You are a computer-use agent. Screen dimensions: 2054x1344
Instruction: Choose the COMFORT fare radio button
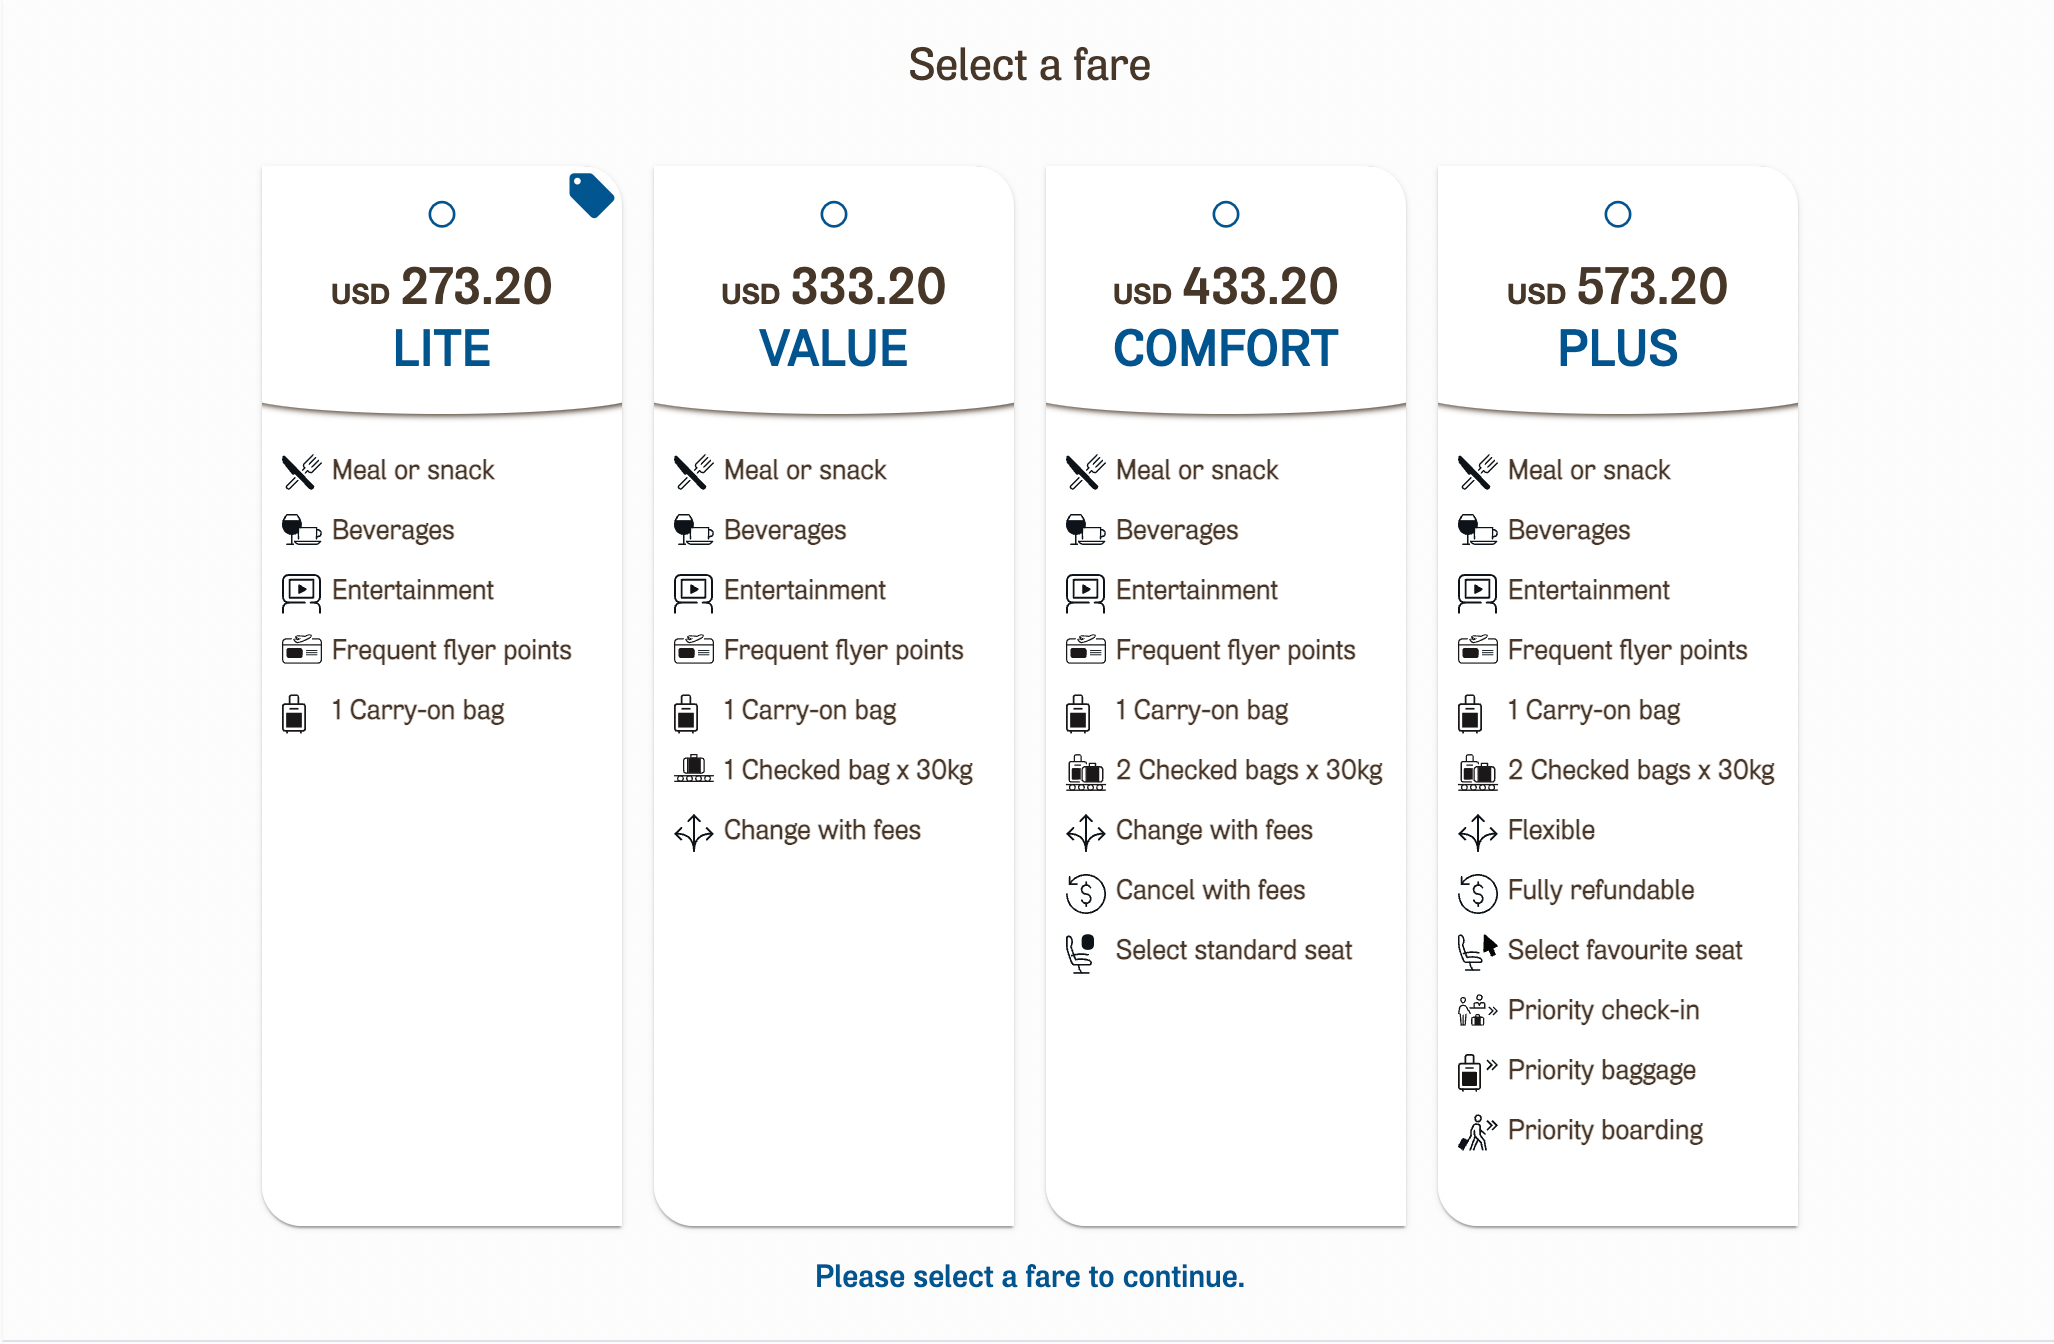1226,214
